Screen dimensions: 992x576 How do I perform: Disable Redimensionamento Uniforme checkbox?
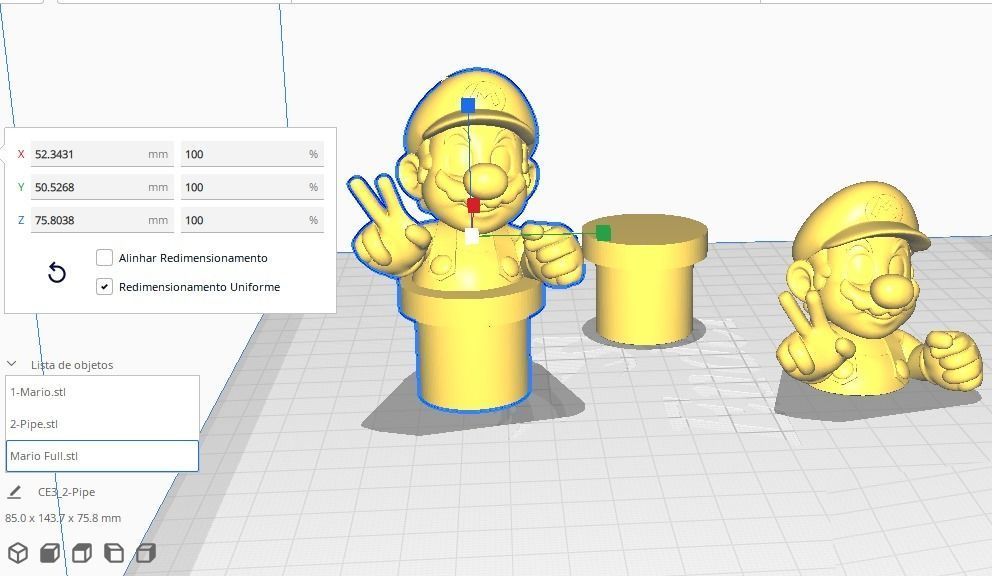click(104, 287)
